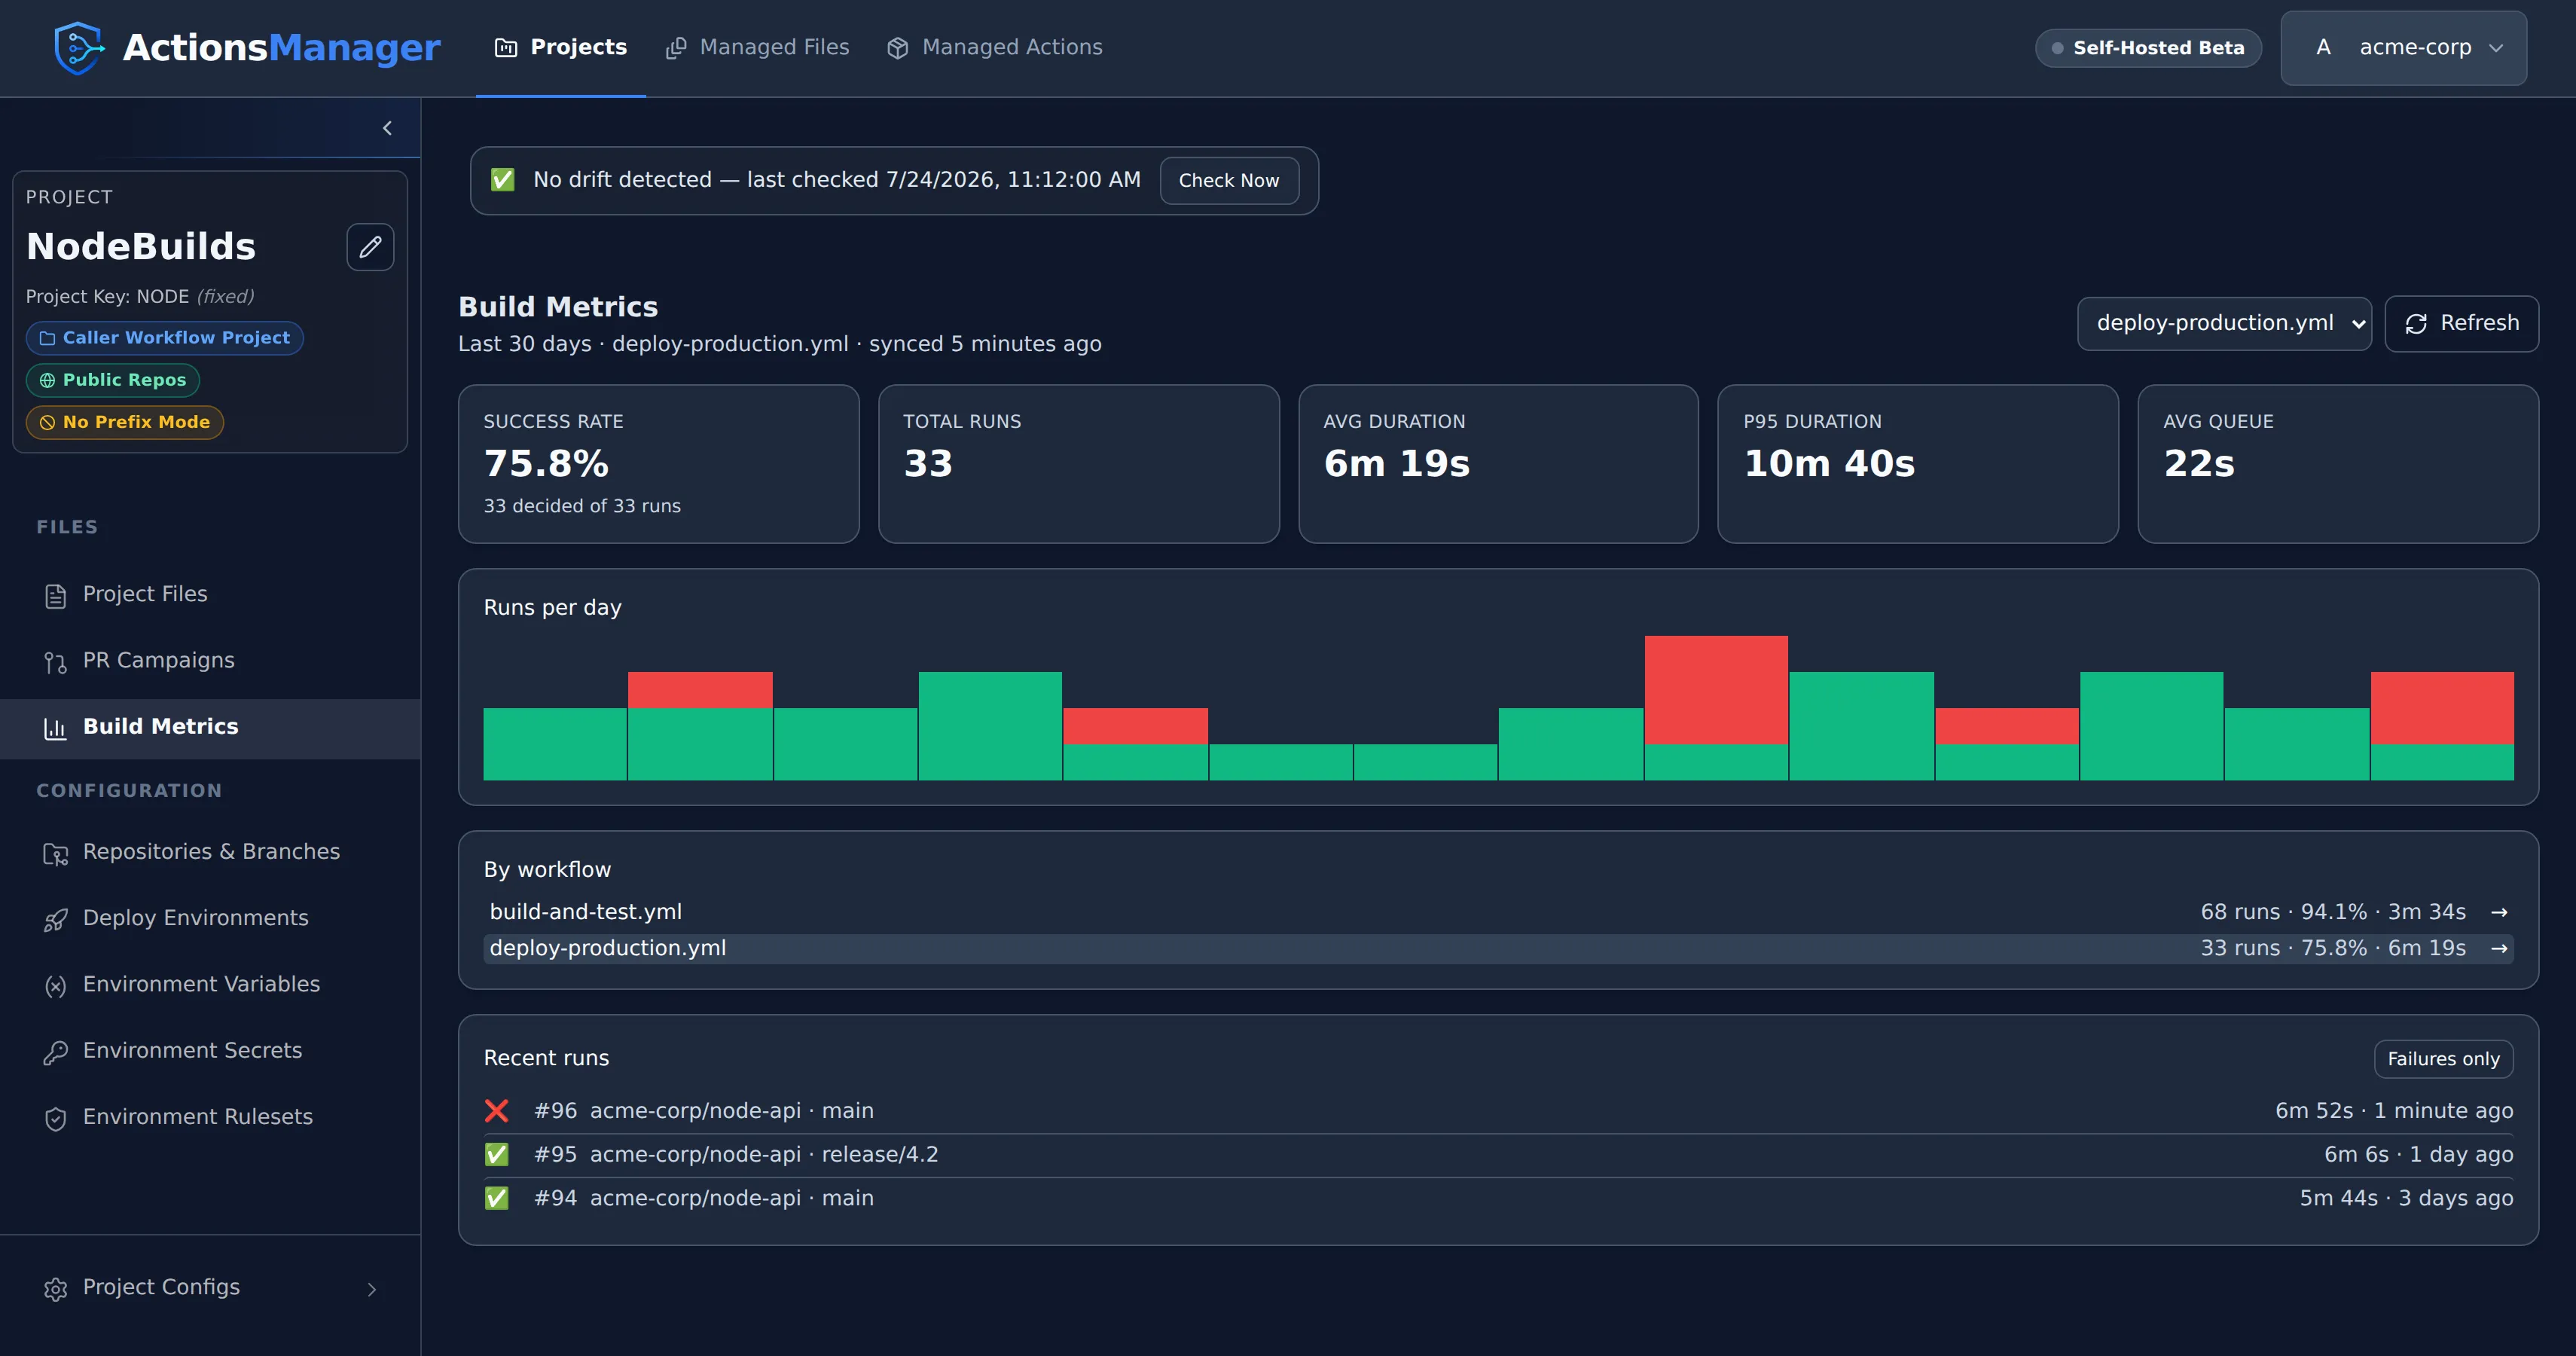This screenshot has width=2576, height=1356.
Task: Click the Environment Secrets key icon
Action: (56, 1052)
